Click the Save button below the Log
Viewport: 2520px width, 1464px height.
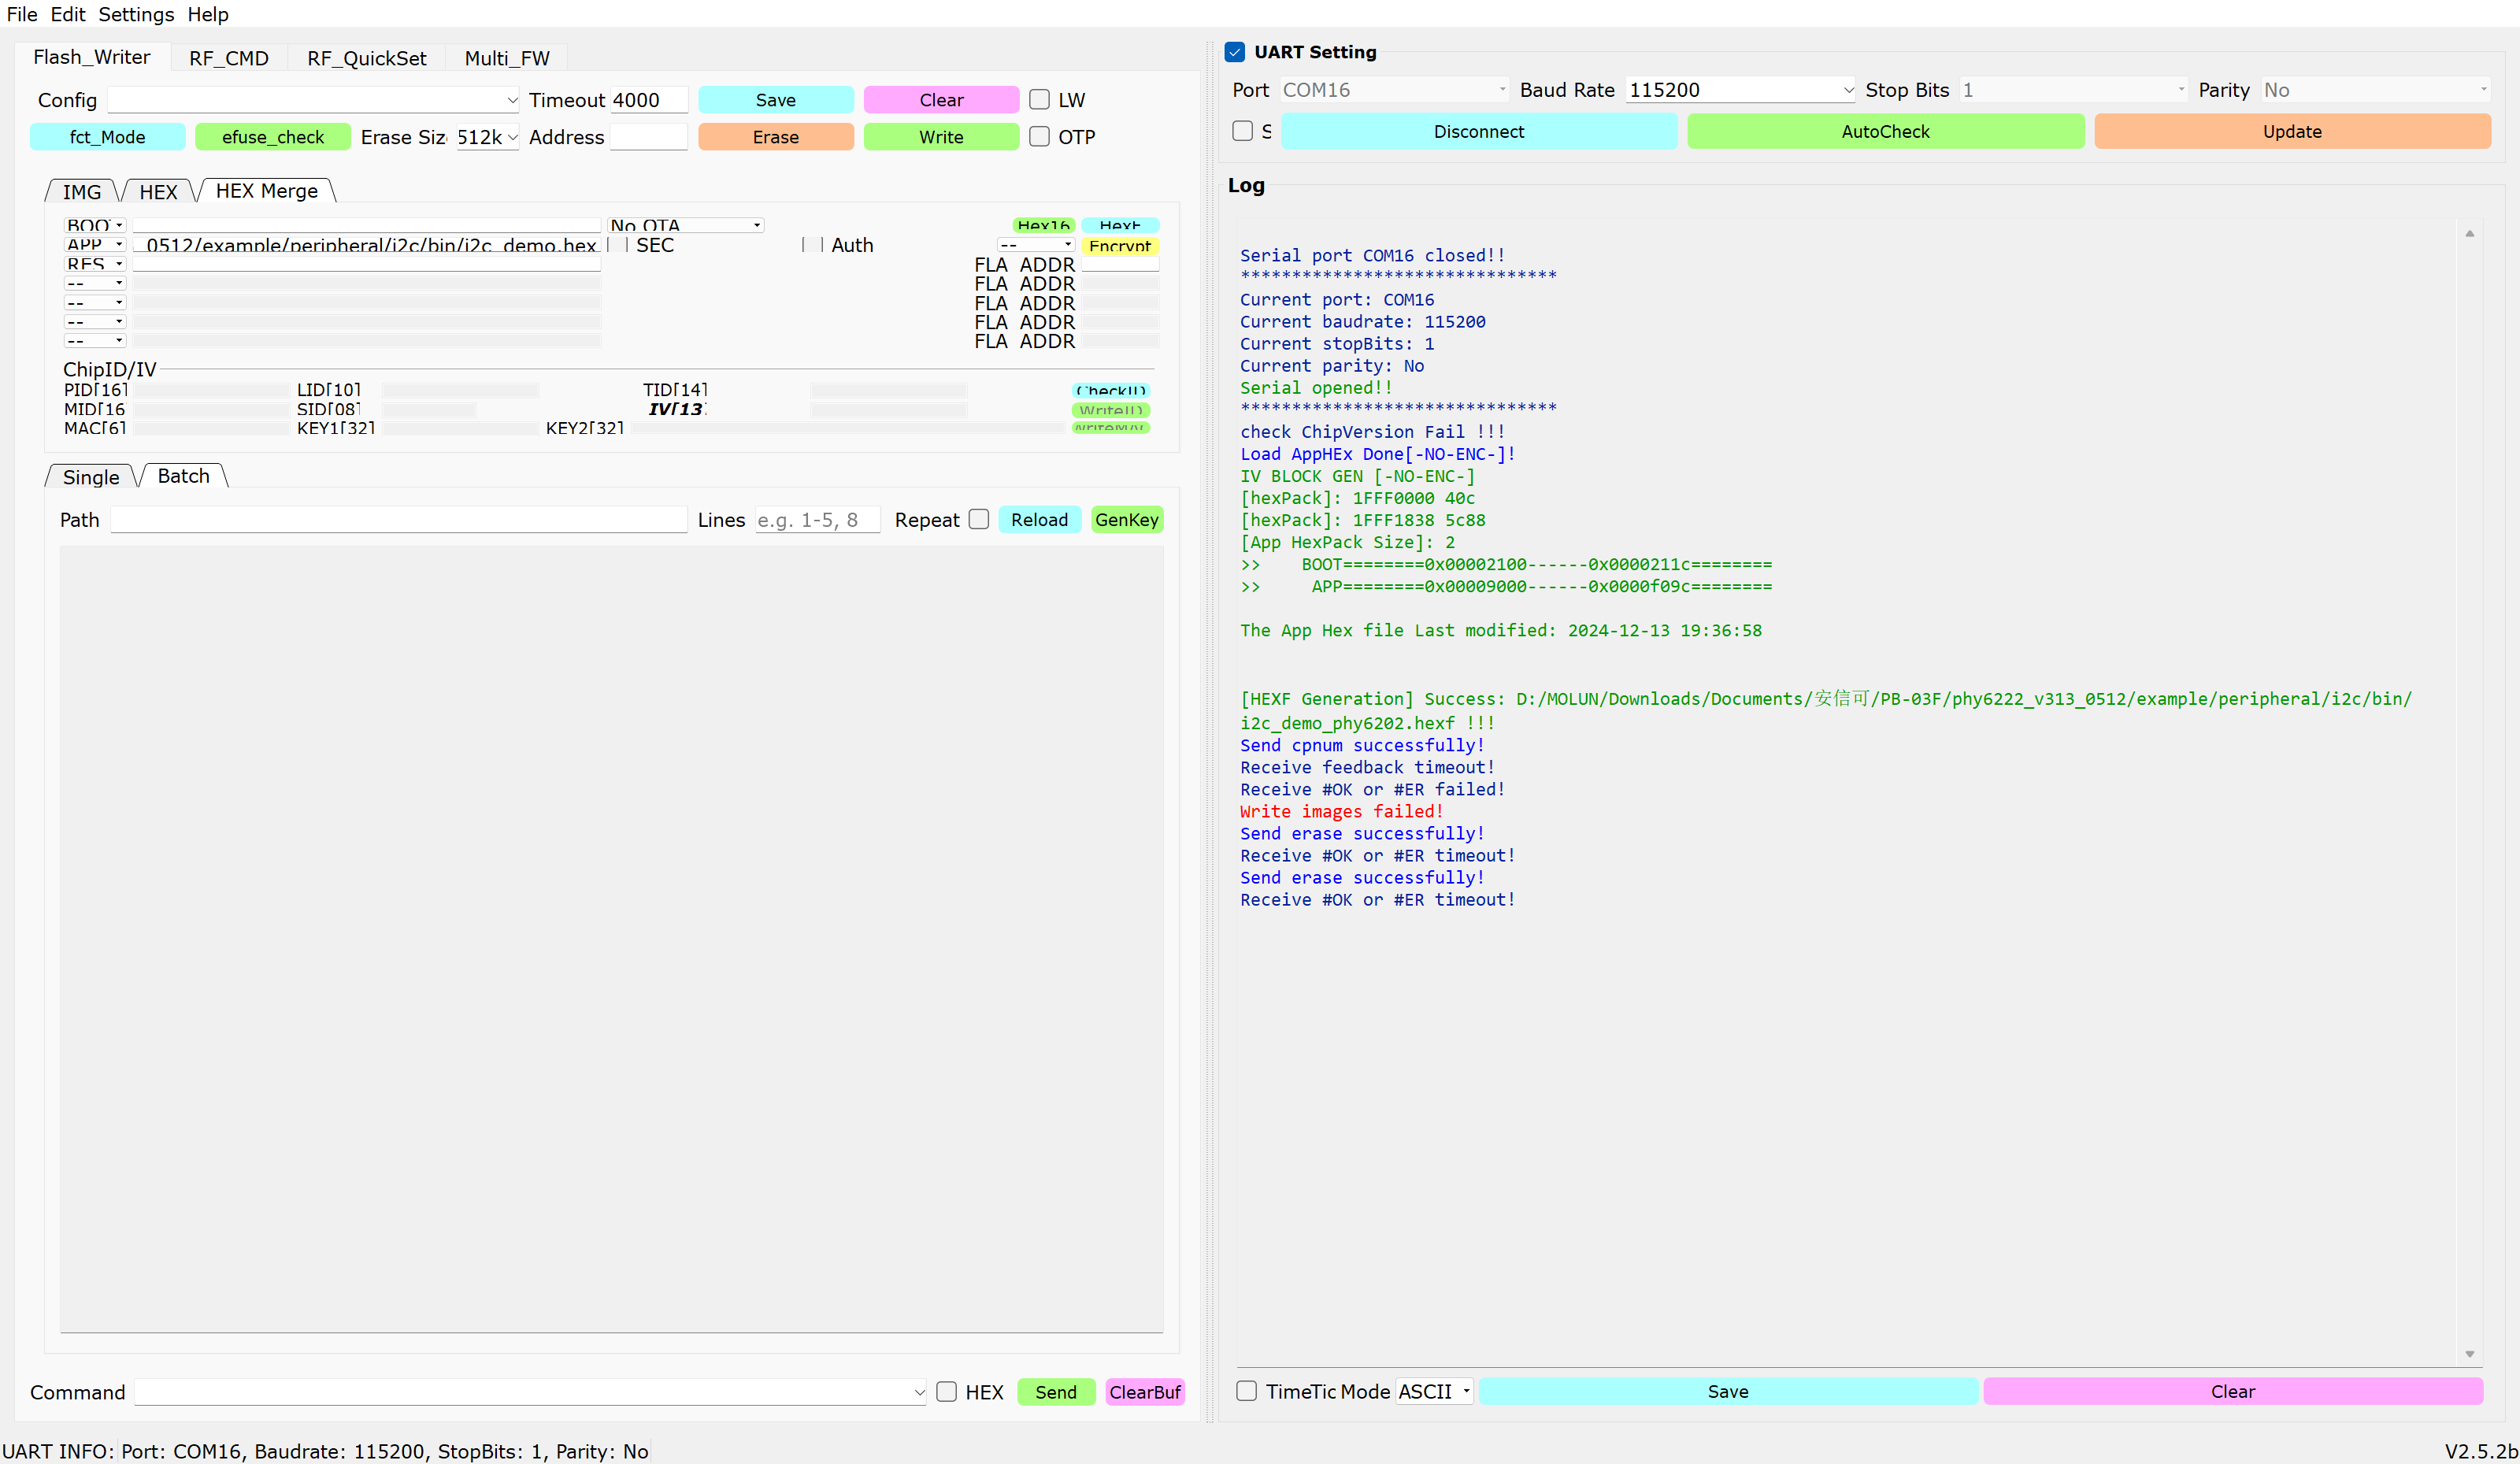(x=1728, y=1391)
